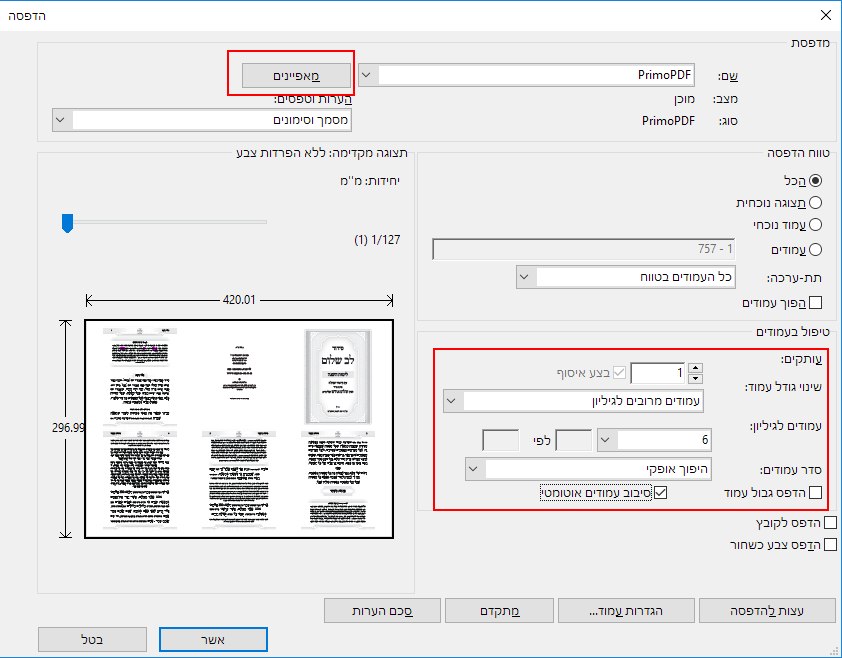Close the הדפסה dialog window
The image size is (842, 658).
826,15
